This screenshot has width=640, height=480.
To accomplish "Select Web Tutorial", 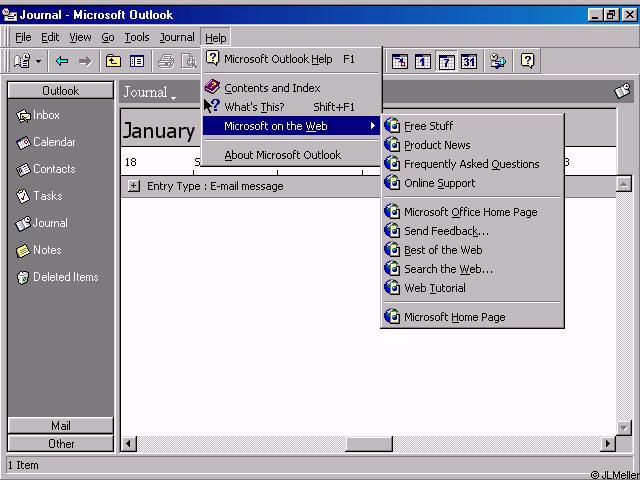I will [472, 288].
